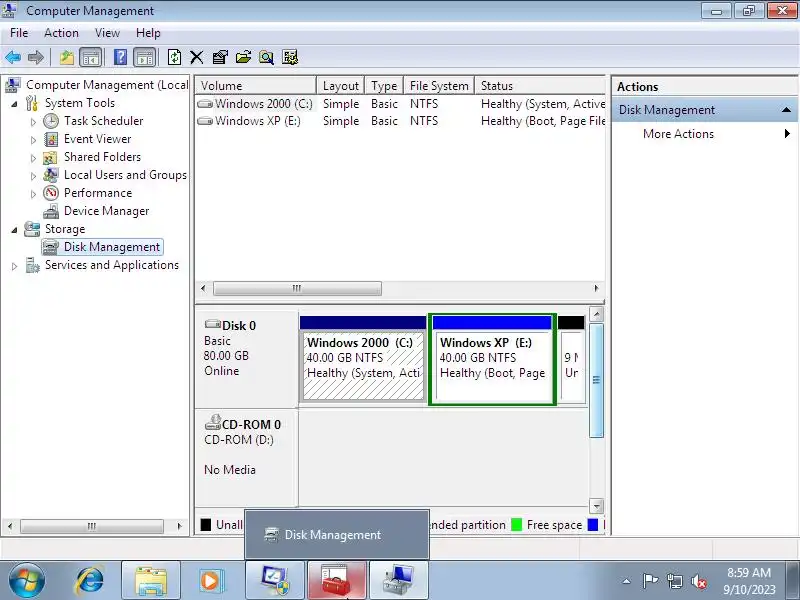Toggle the Show/Hide Action Pane icon
This screenshot has width=800, height=600.
(145, 57)
